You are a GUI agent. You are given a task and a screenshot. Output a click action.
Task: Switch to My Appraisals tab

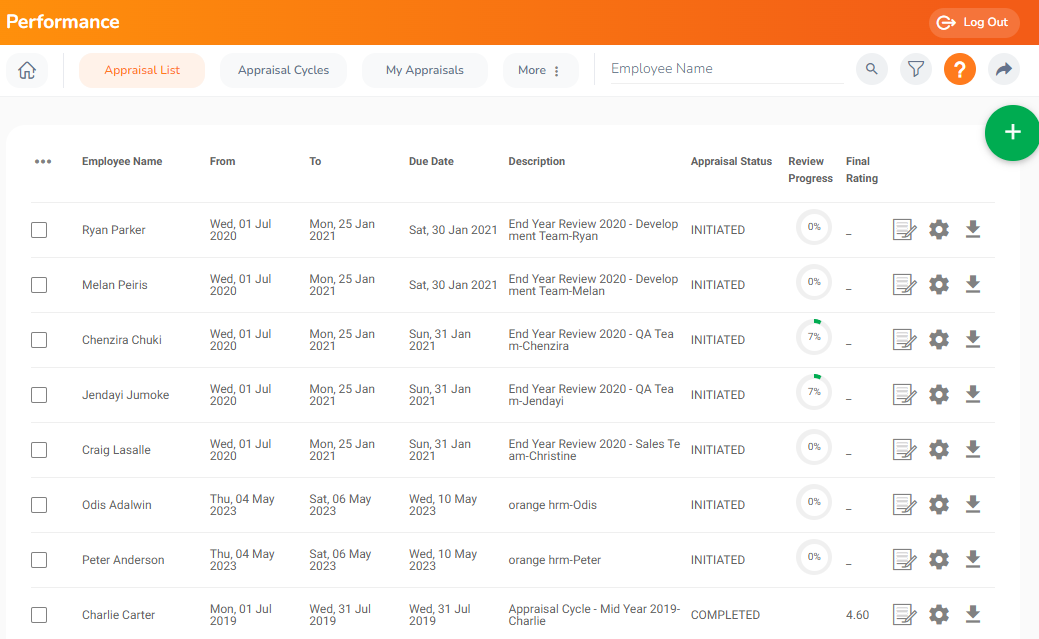[425, 70]
